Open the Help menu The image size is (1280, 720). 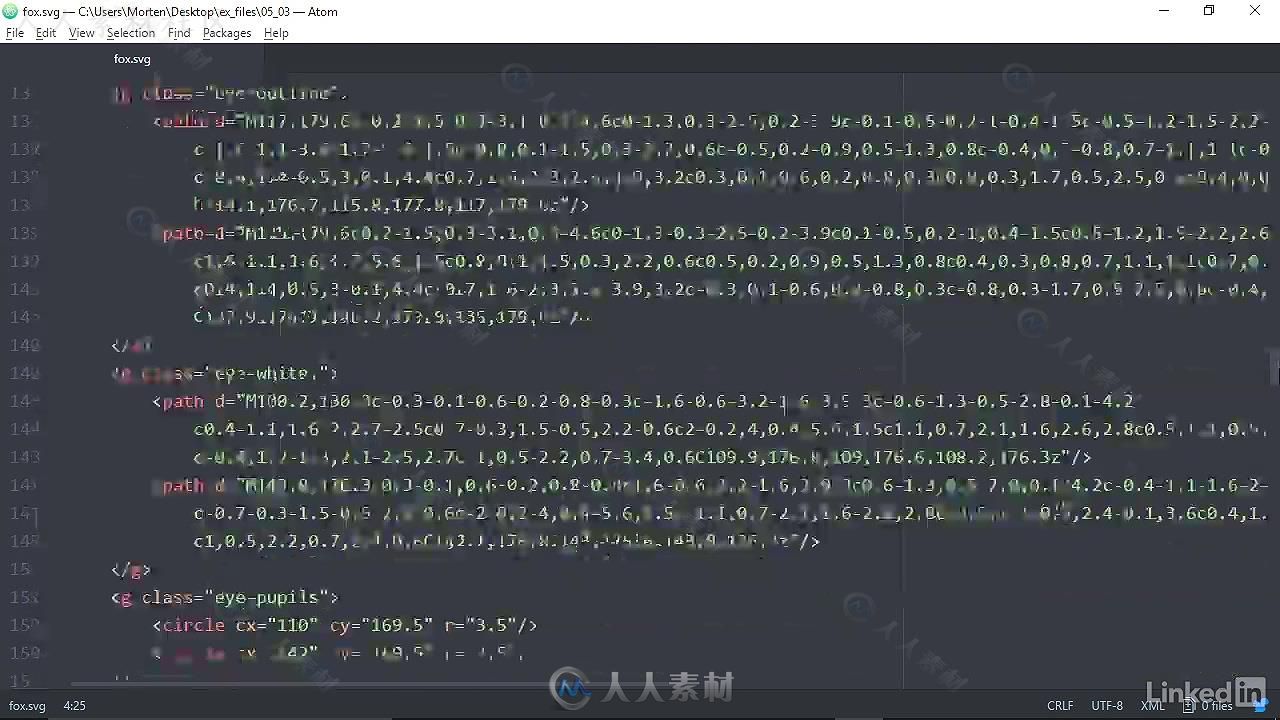point(276,33)
